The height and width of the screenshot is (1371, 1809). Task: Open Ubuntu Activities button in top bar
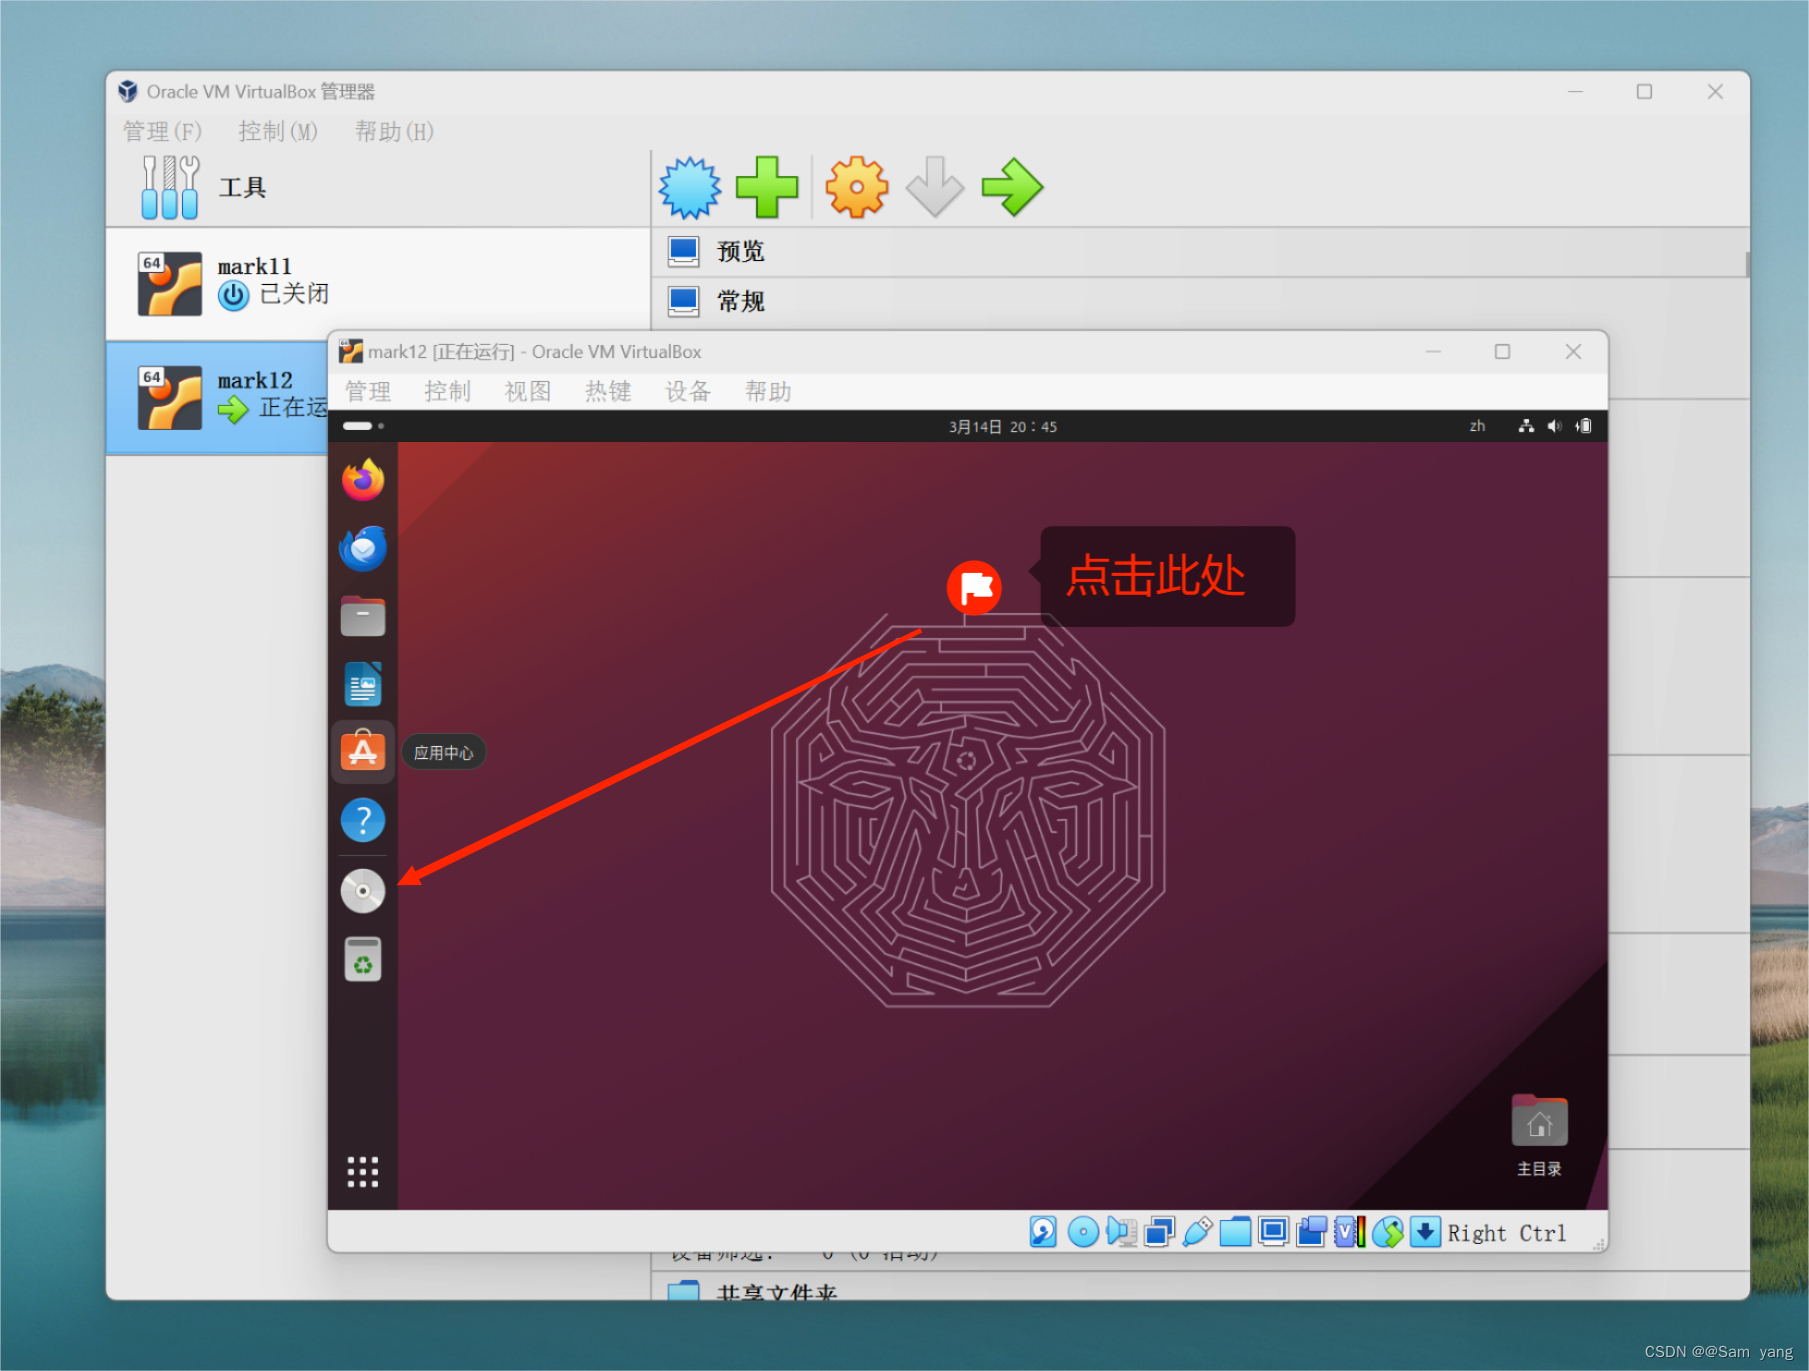363,426
